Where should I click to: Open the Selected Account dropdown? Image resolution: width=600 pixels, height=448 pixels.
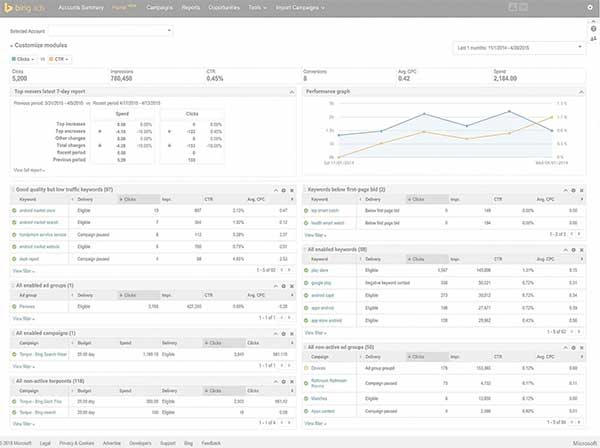(x=89, y=30)
